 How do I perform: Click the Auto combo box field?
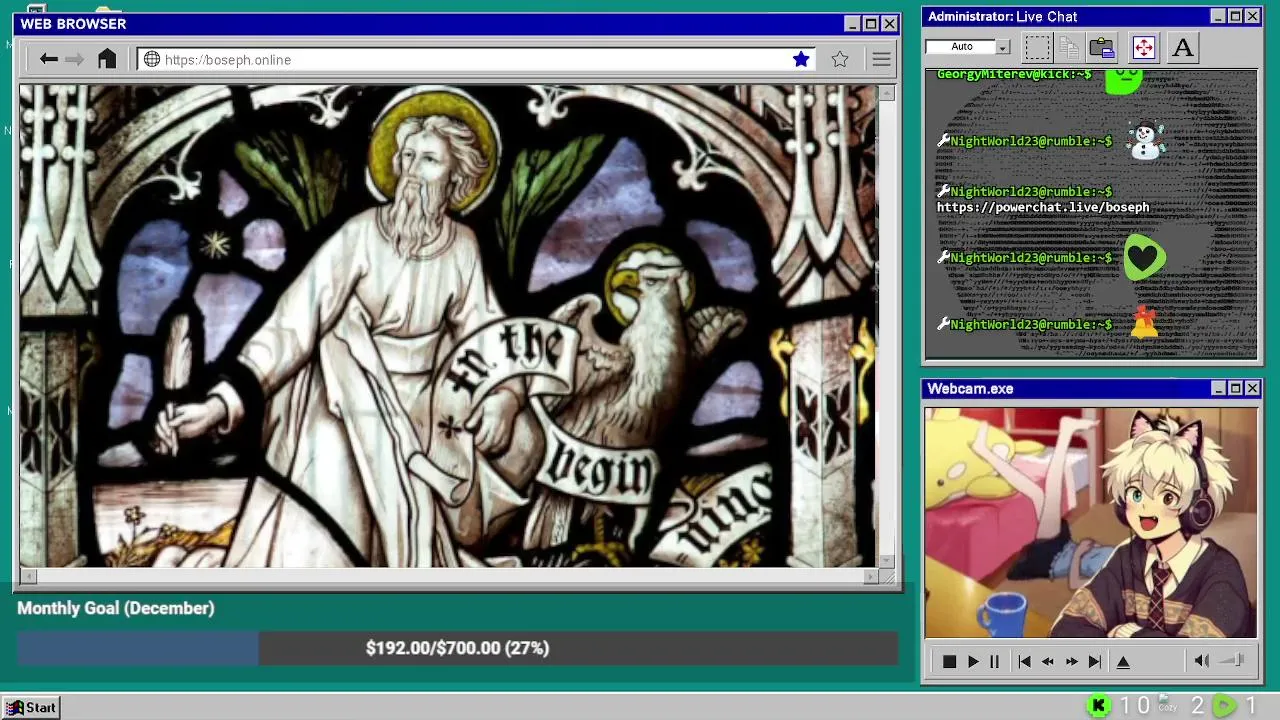(968, 47)
